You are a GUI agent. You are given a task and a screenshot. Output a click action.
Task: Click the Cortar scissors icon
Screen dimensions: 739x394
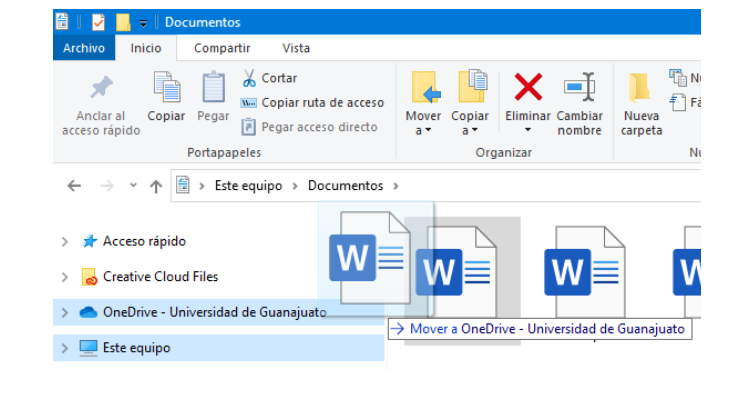[x=249, y=78]
